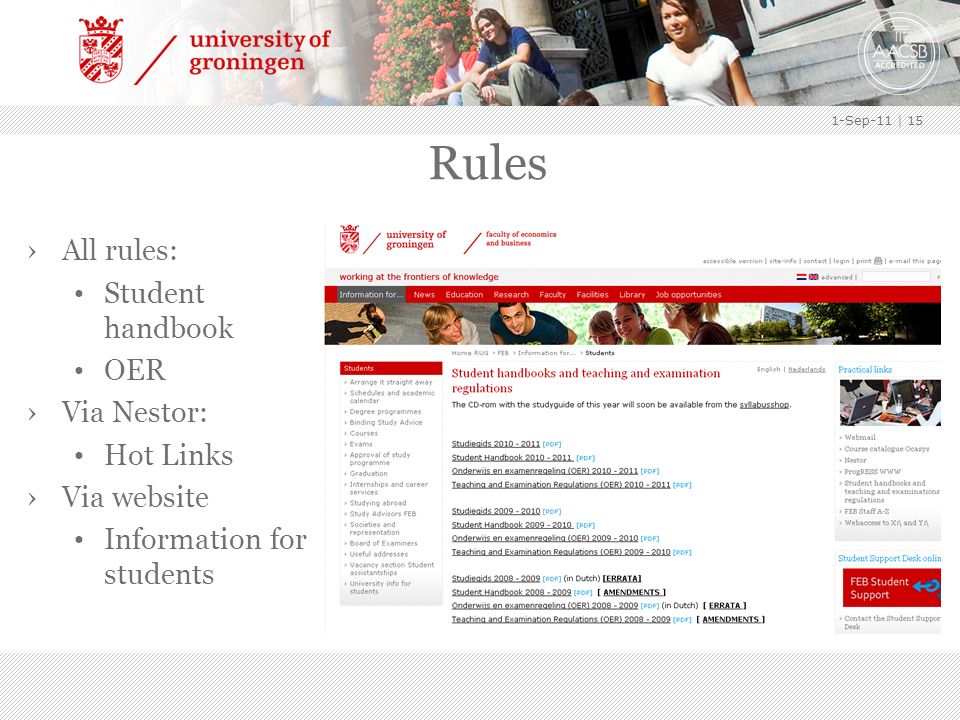Open Study Advisors FEB in sidebar
Viewport: 960px width, 720px height.
(383, 514)
